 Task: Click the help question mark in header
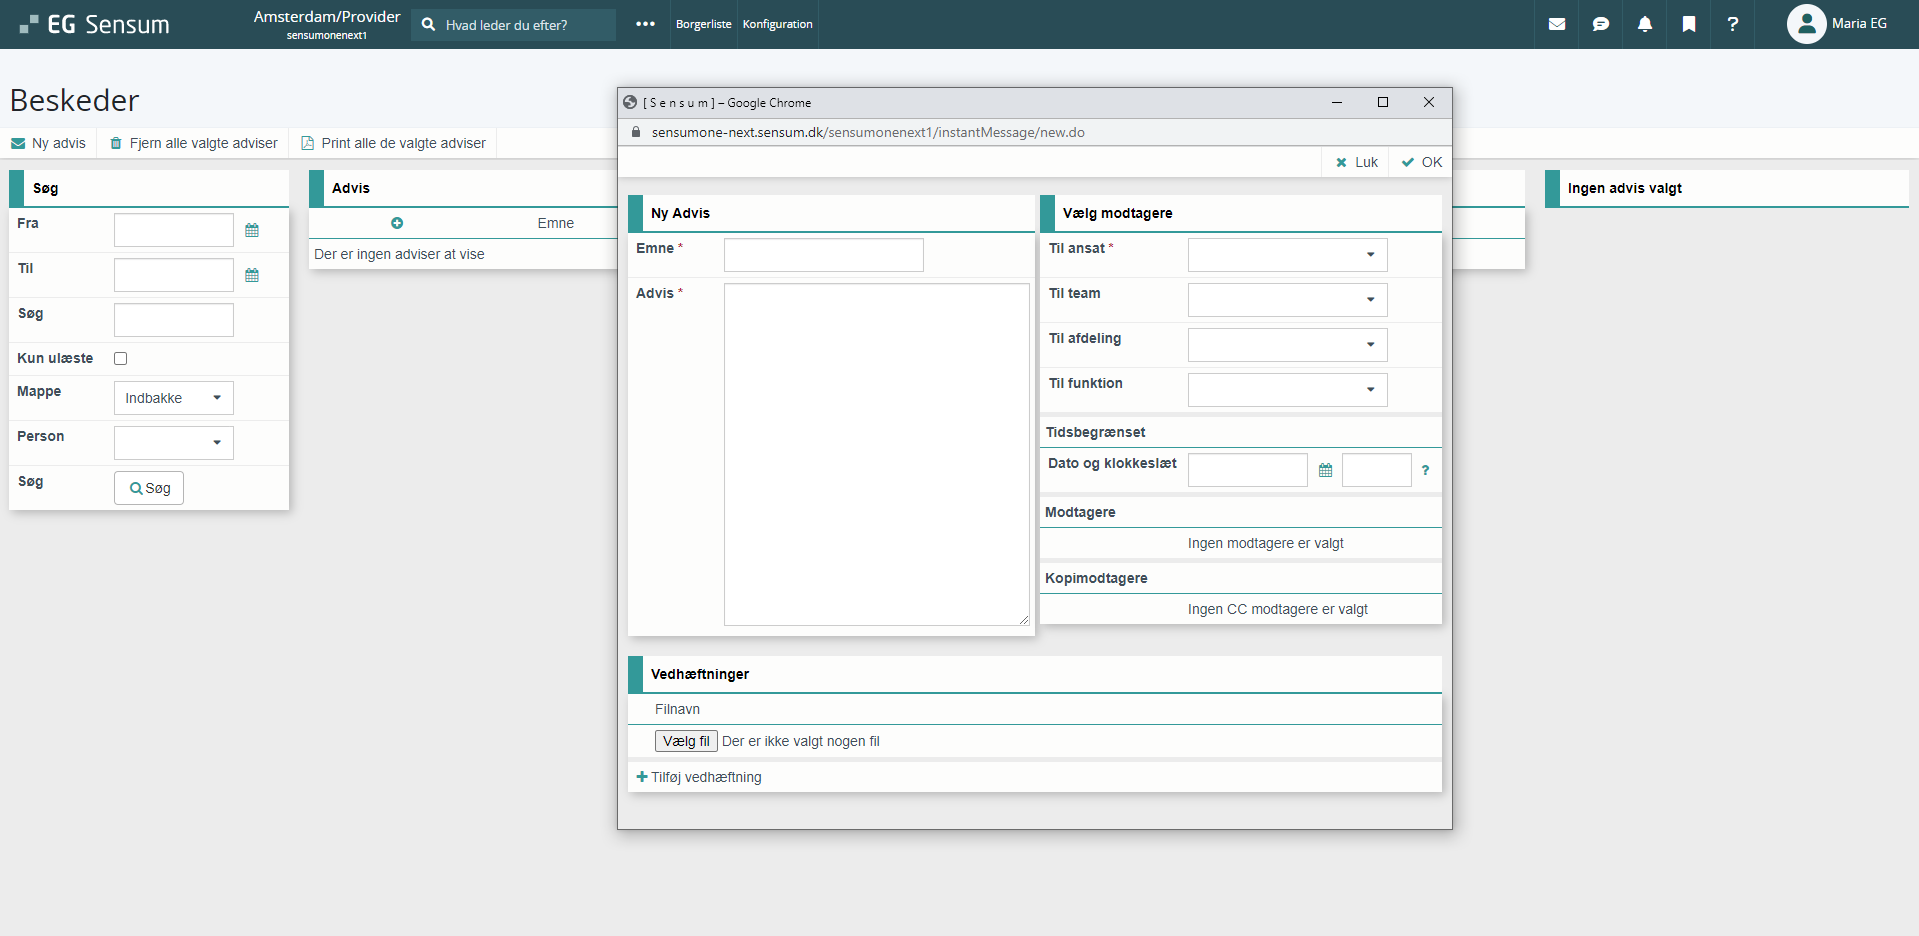[1732, 24]
